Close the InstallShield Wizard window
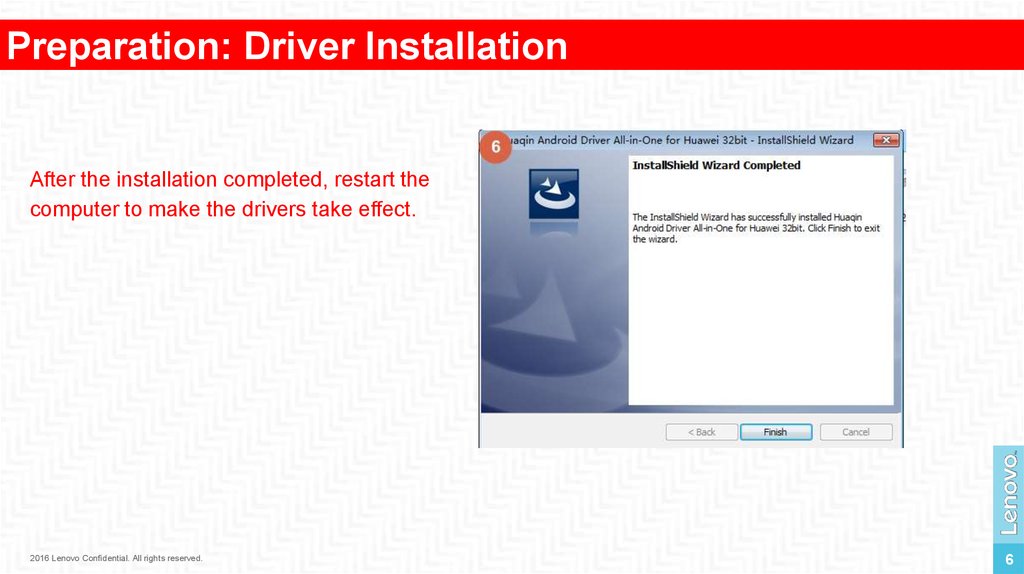Viewport: 1024px width, 574px height. pyautogui.click(x=886, y=140)
